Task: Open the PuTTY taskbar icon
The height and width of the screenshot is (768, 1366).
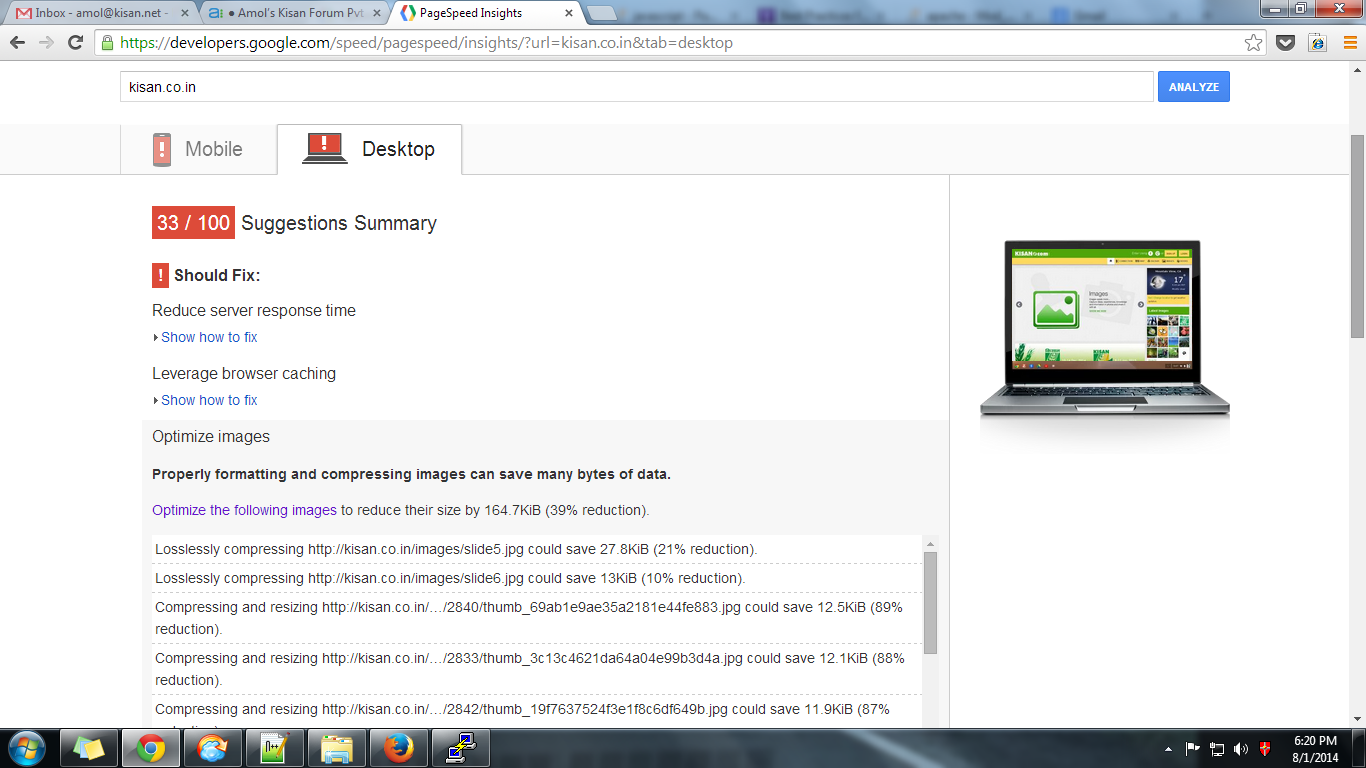Action: [x=460, y=748]
